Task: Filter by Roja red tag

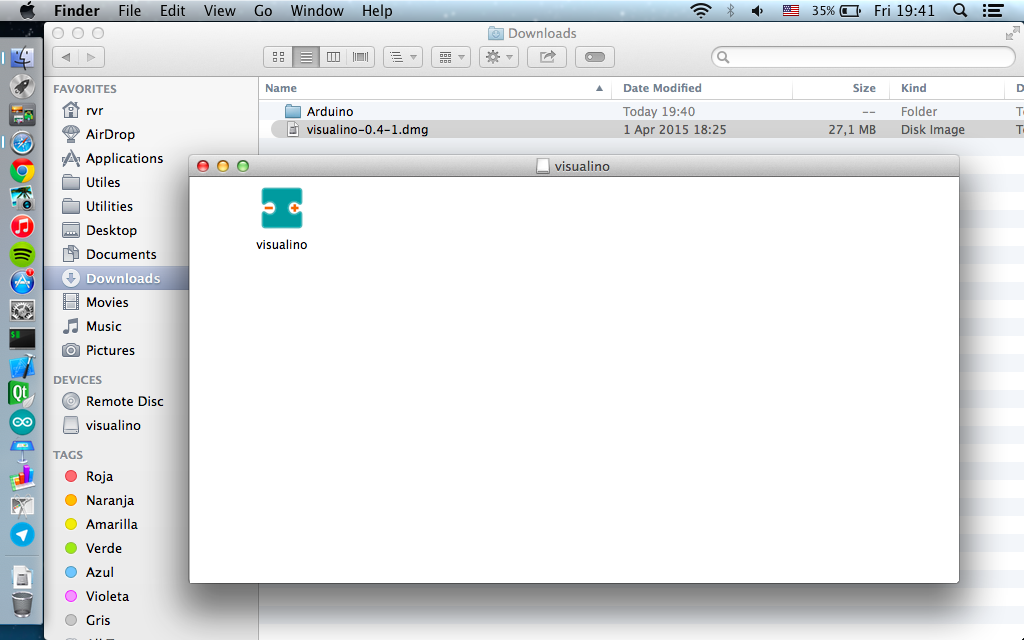Action: click(x=99, y=477)
